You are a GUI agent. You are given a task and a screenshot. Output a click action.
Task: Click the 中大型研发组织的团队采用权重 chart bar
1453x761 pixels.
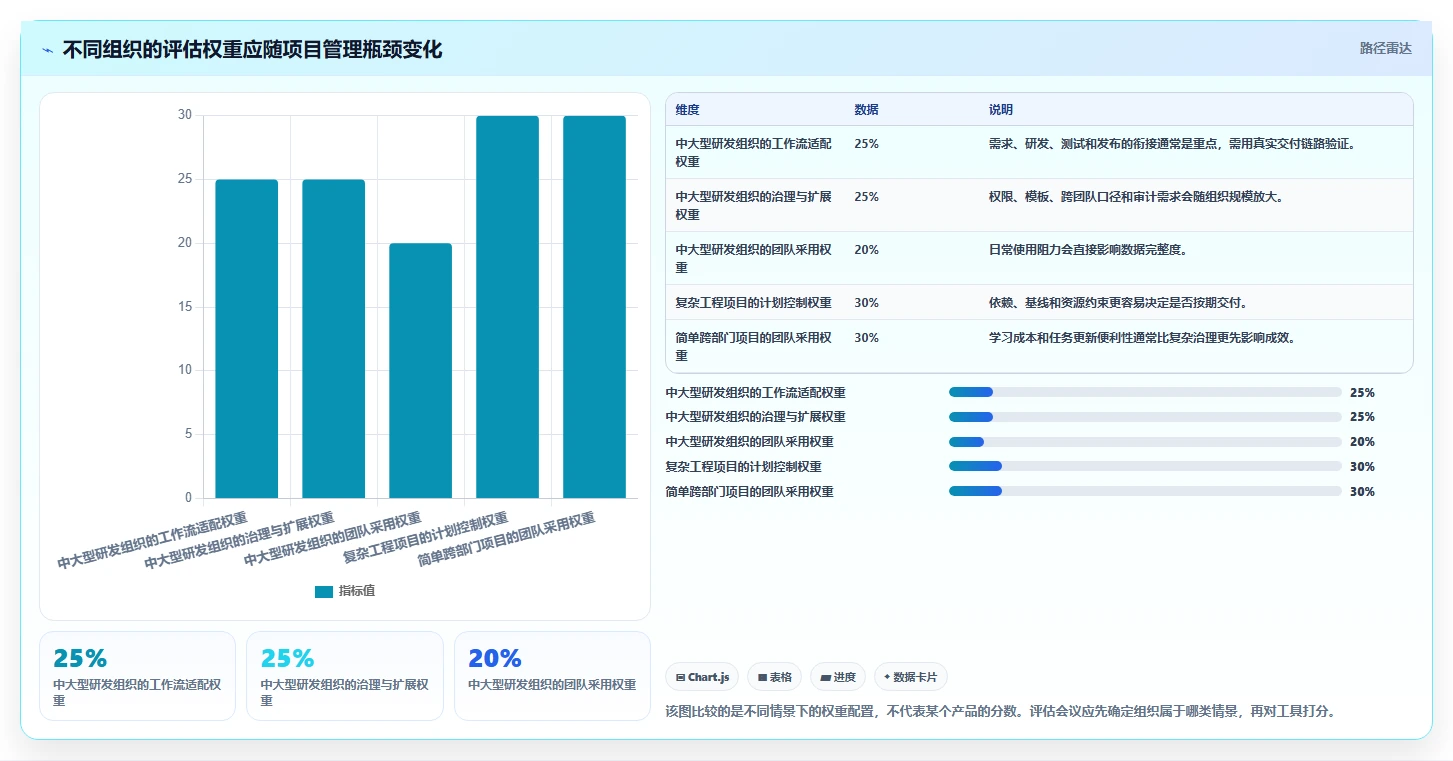(x=421, y=371)
